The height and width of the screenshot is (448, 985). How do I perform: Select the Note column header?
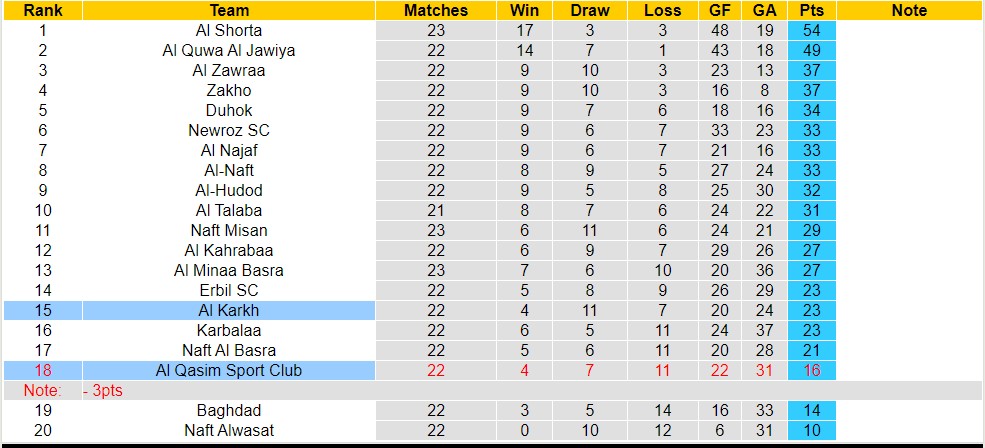(908, 10)
